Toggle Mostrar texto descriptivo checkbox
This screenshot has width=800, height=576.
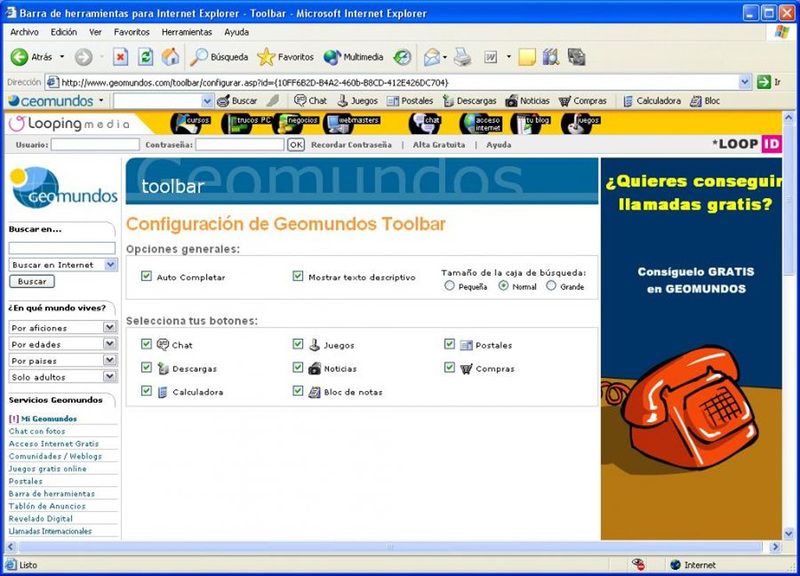pos(298,276)
